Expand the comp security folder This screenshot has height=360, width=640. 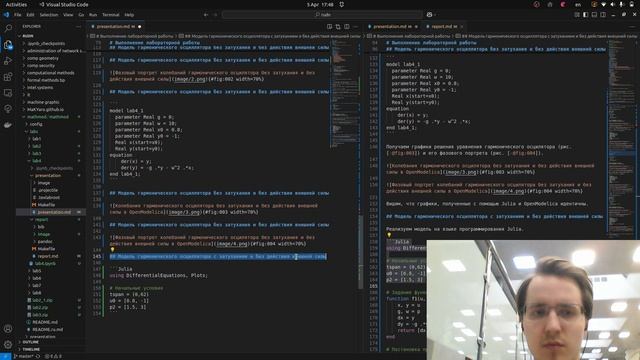[x=41, y=65]
